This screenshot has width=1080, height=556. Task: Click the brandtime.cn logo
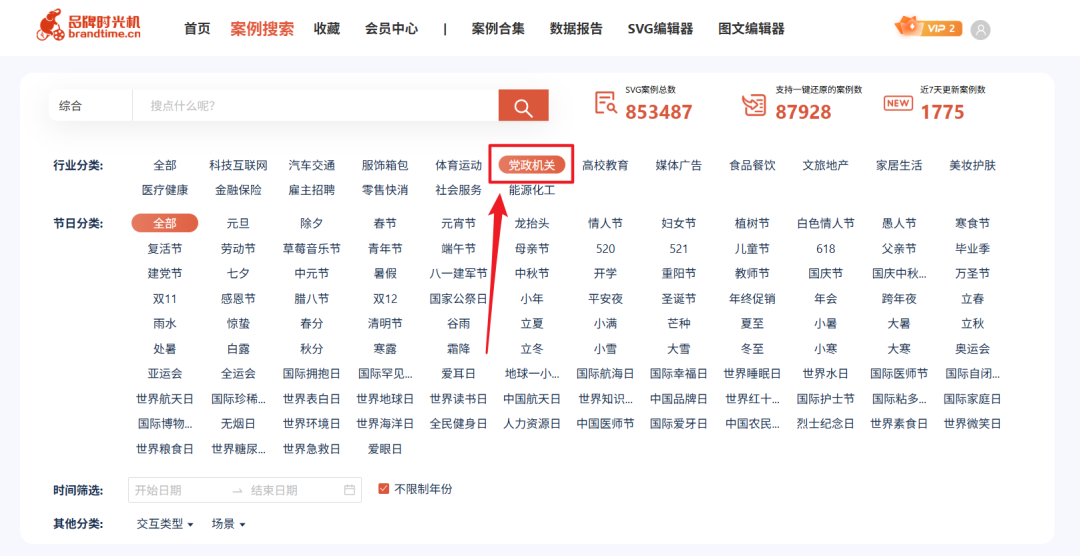pos(88,25)
